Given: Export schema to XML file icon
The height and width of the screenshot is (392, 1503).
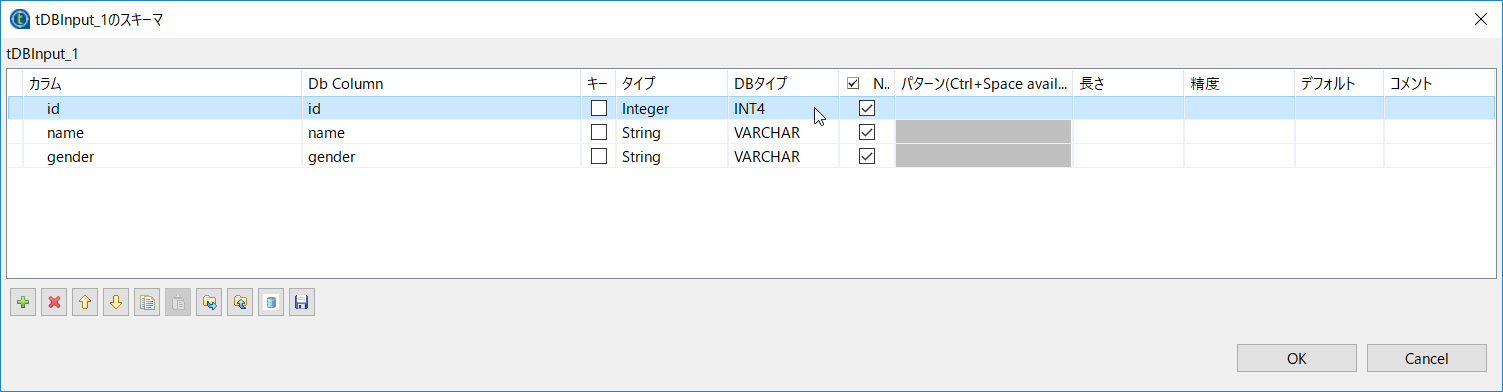Looking at the screenshot, I should click(240, 302).
